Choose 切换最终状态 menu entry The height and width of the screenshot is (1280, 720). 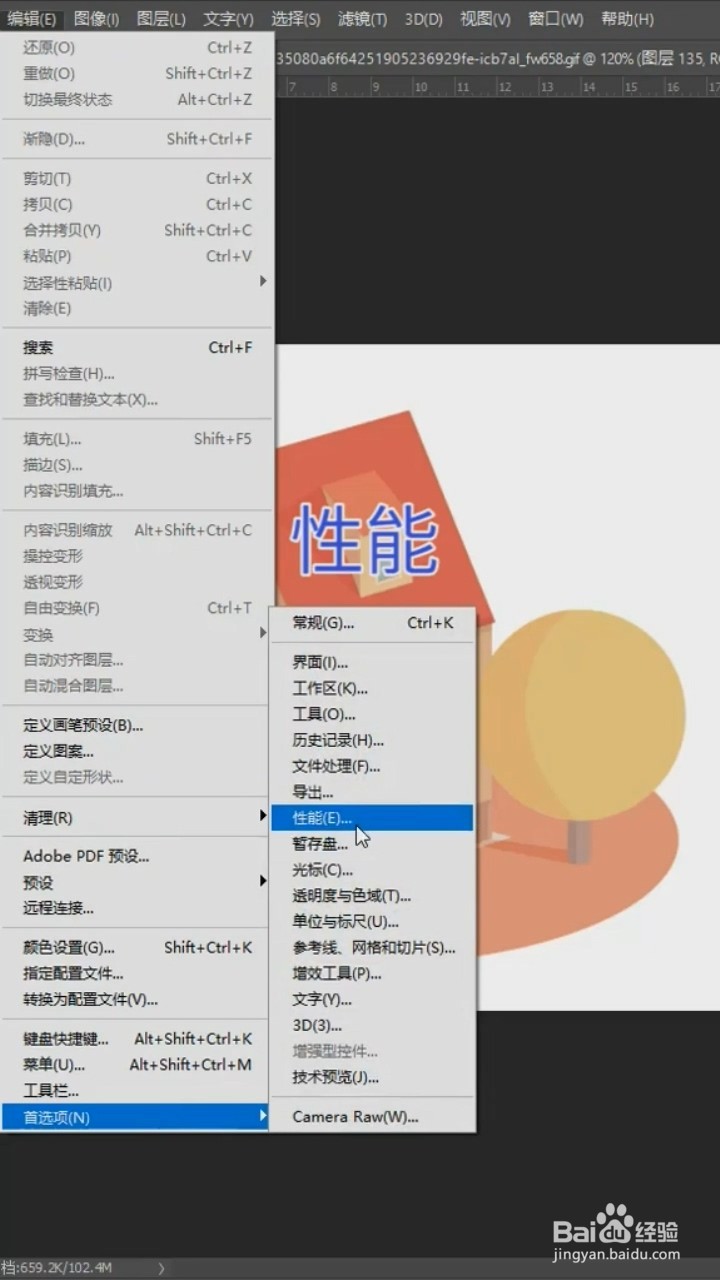point(137,100)
